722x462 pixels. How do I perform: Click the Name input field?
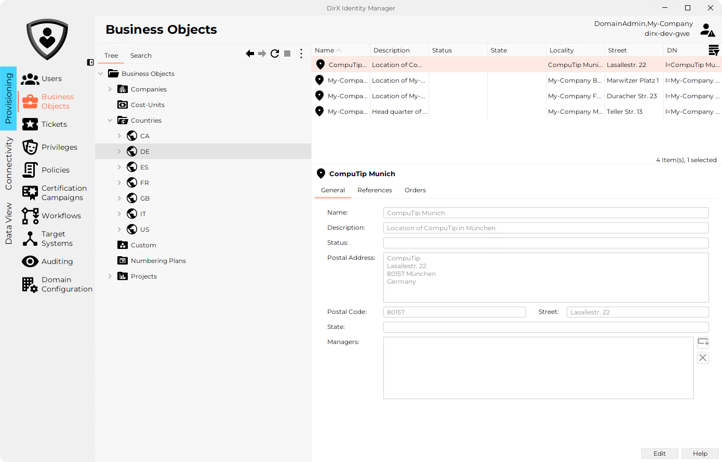pos(546,213)
